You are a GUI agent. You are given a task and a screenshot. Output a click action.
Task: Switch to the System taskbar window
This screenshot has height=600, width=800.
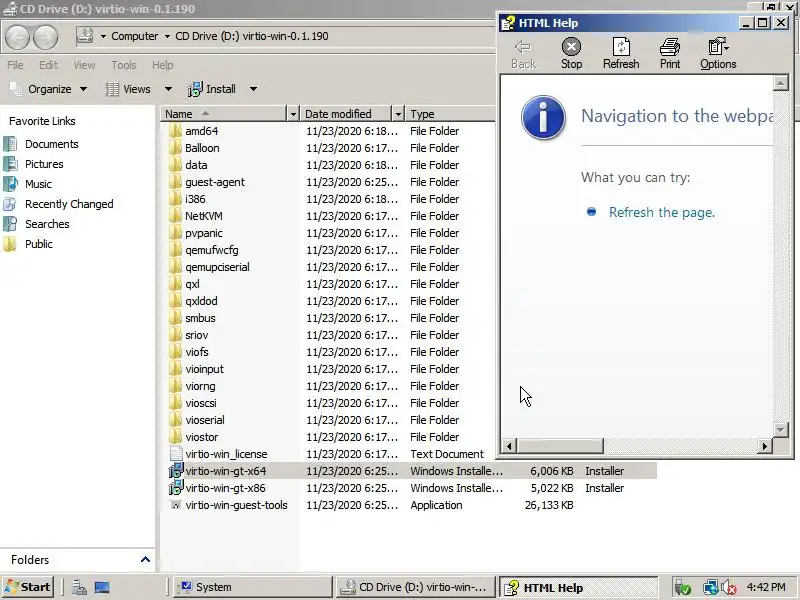[x=252, y=587]
